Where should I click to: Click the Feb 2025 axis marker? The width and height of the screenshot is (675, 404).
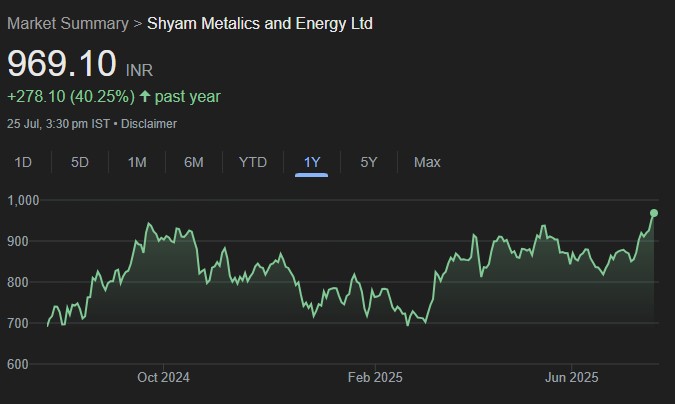pyautogui.click(x=374, y=377)
